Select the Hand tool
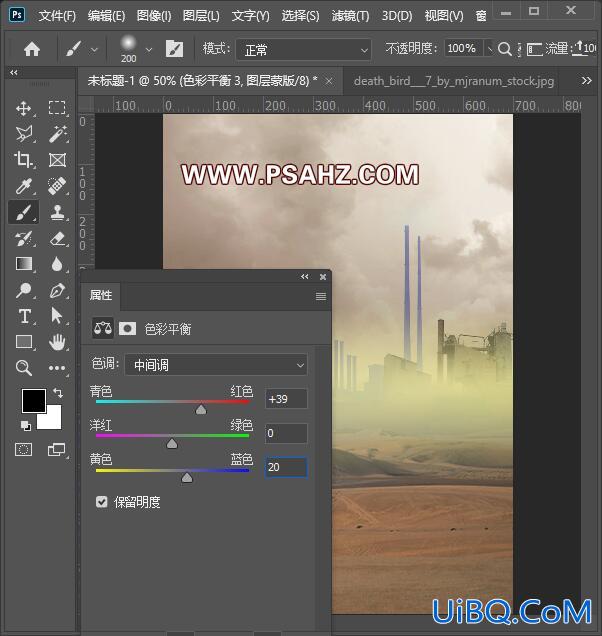The height and width of the screenshot is (636, 602). (57, 342)
